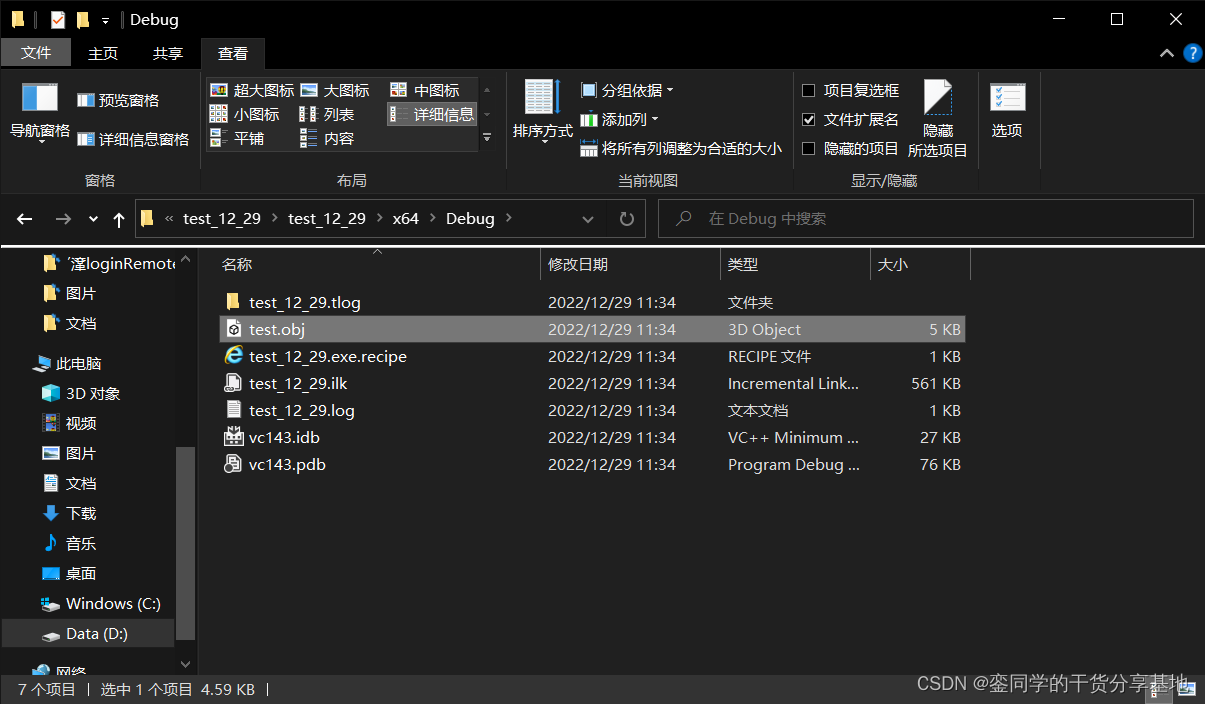Select the vc143.pdb file

tap(592, 464)
